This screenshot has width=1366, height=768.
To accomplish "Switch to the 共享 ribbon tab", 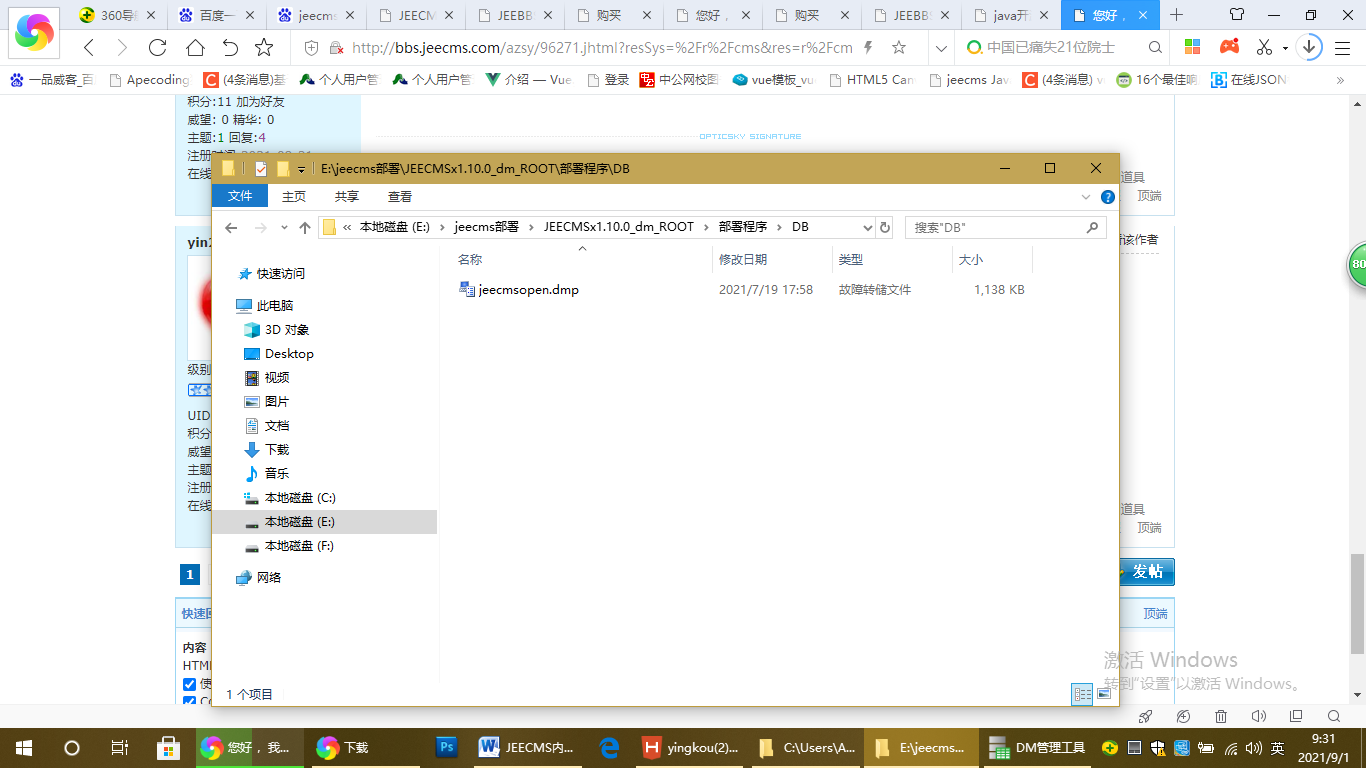I will click(x=347, y=197).
